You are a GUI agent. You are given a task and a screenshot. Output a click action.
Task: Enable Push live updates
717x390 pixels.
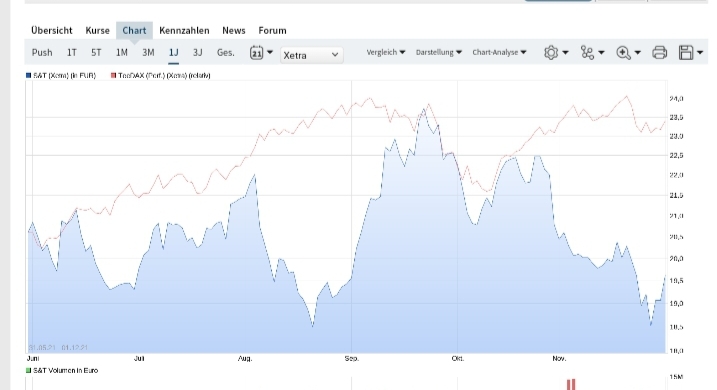click(42, 53)
